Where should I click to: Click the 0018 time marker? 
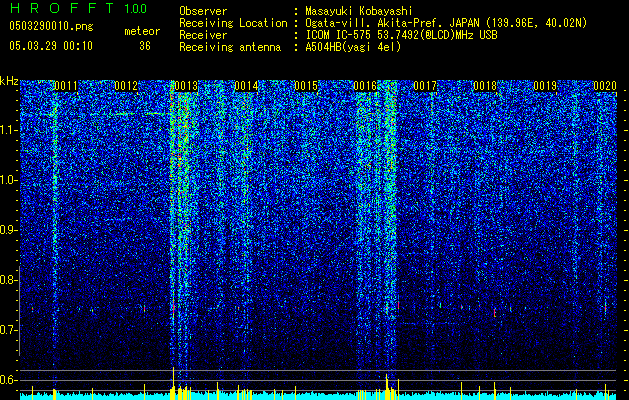point(485,86)
